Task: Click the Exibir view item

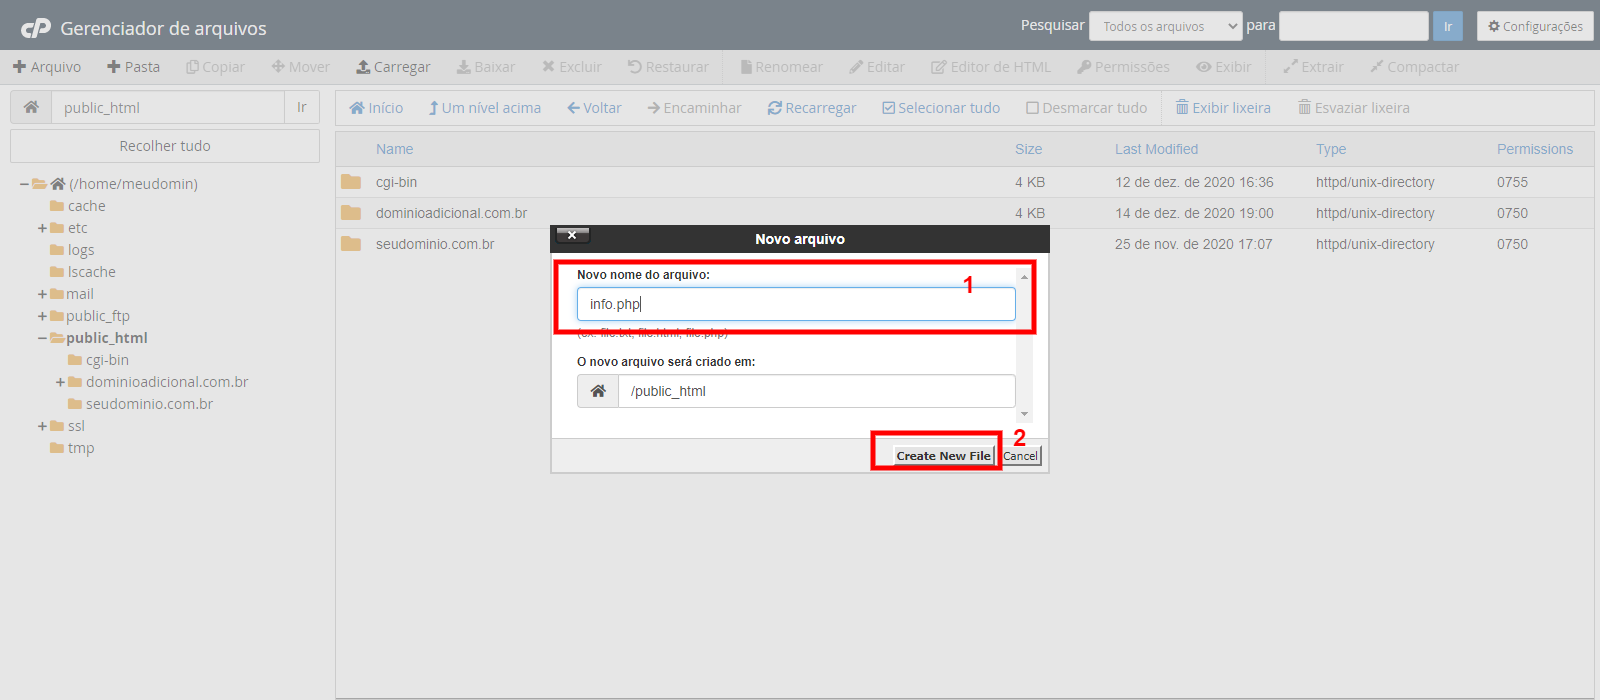Action: tap(1224, 67)
